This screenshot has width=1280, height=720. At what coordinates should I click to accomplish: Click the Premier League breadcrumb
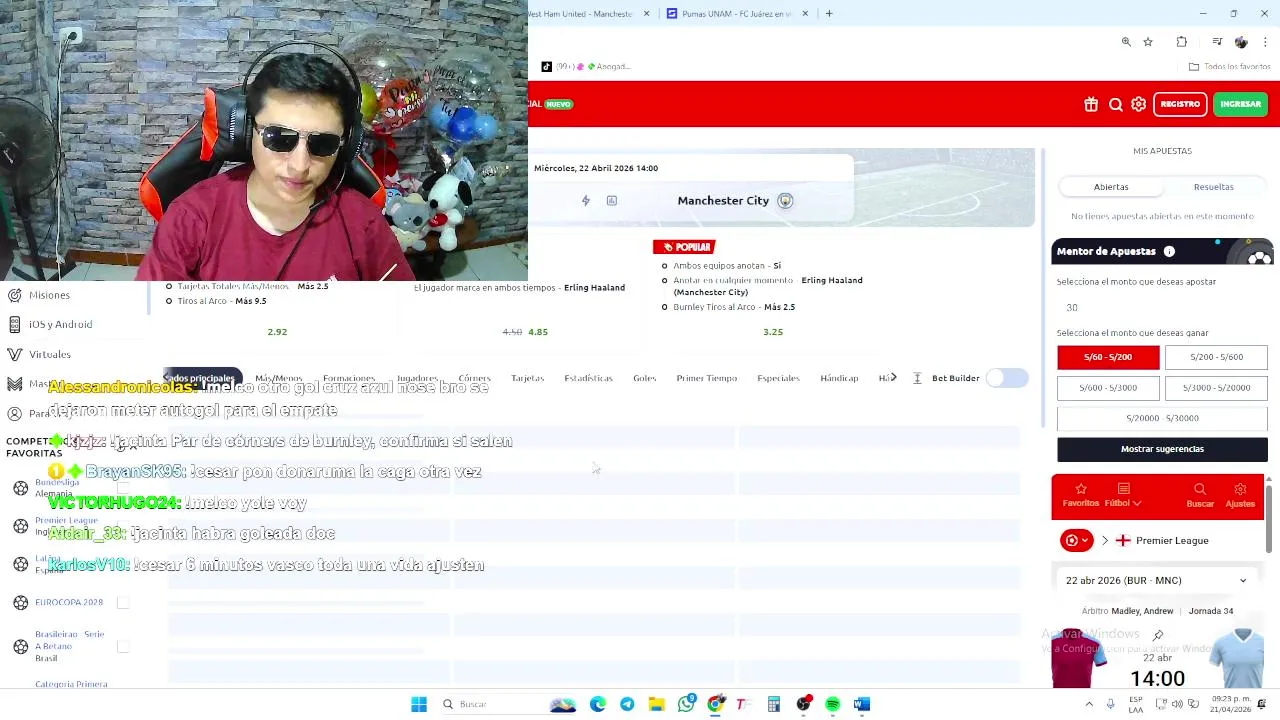[1172, 541]
